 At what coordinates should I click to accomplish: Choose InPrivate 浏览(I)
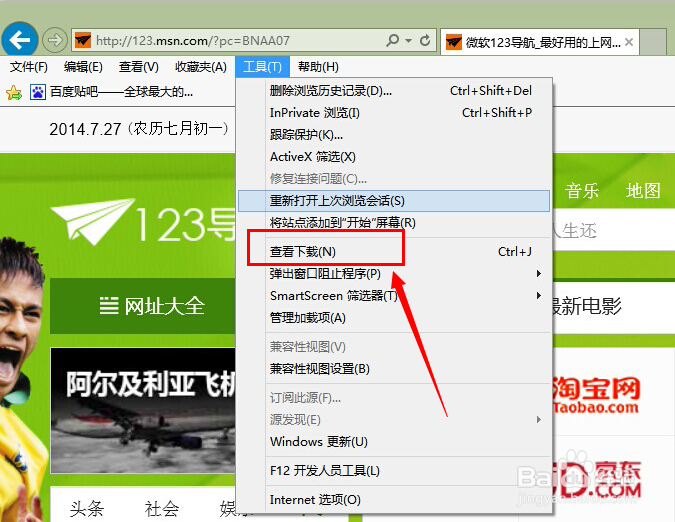pos(394,113)
